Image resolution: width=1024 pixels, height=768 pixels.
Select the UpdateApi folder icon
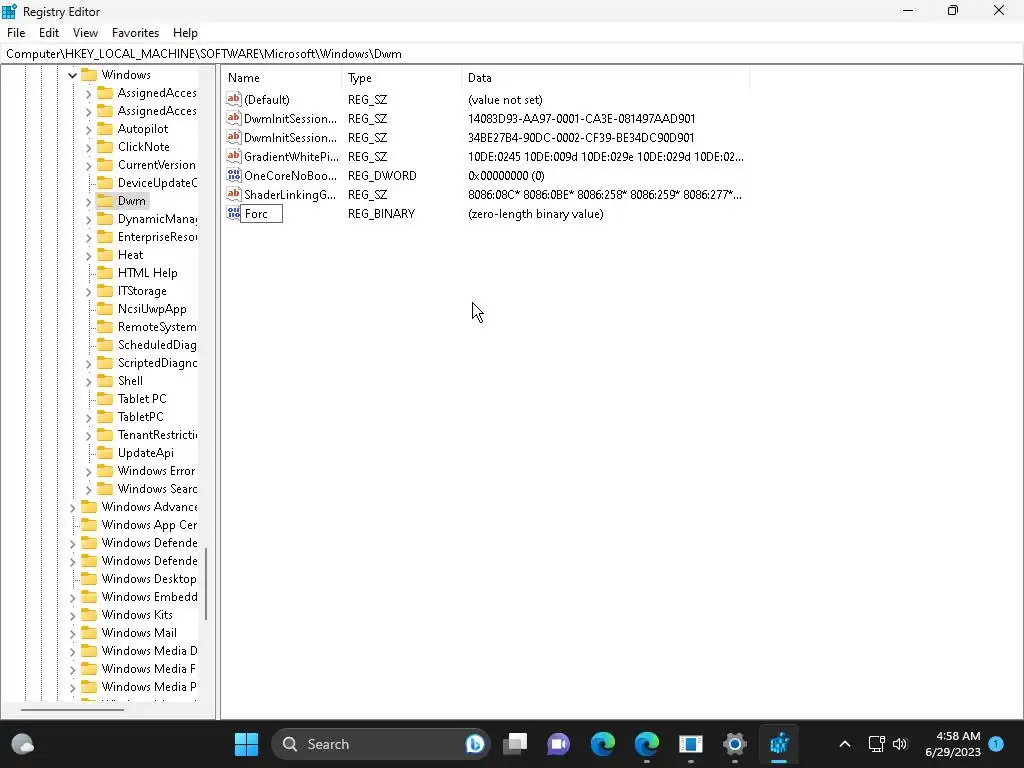pos(105,453)
